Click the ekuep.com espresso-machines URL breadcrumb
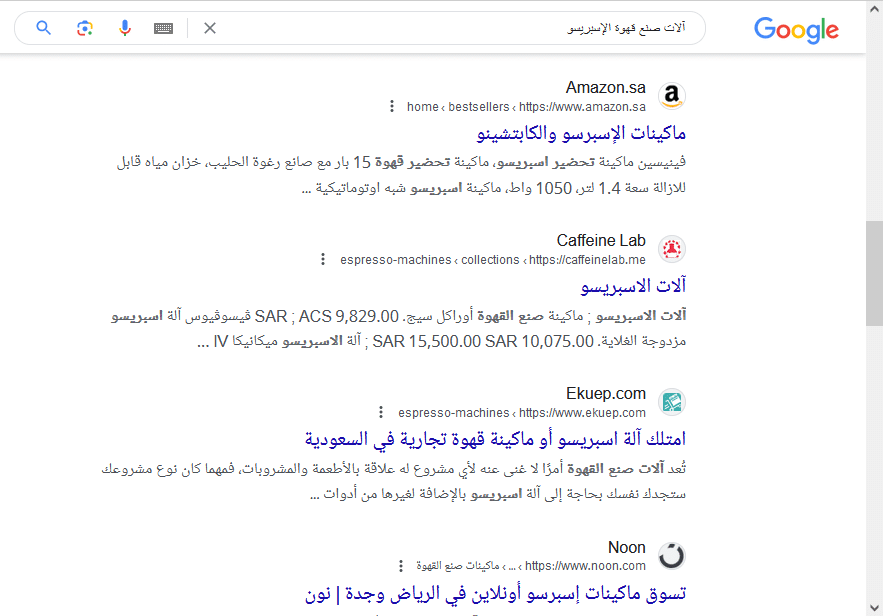Image resolution: width=883 pixels, height=616 pixels. tap(522, 413)
